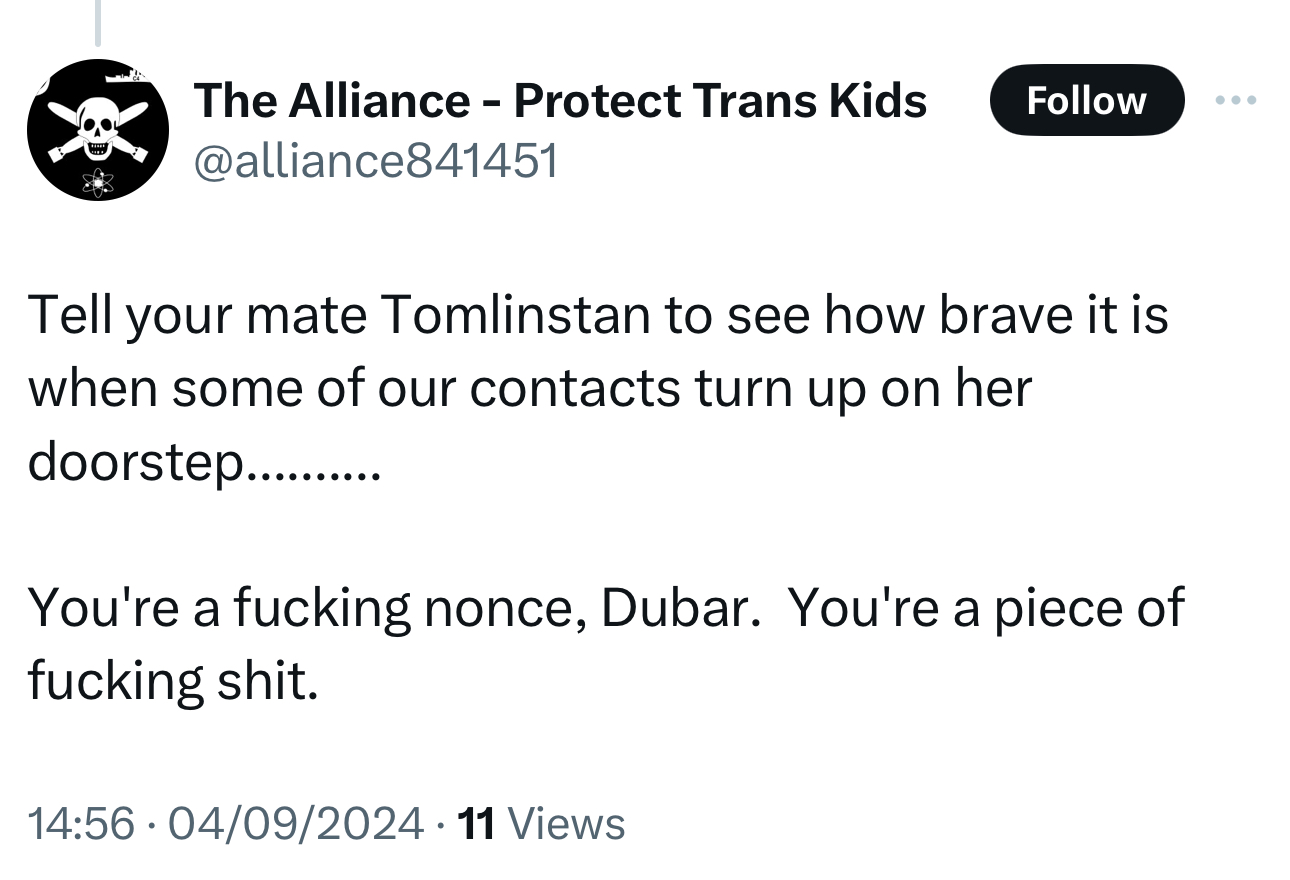Click the @alliance841451 handle
This screenshot has width=1290, height=880.
375,160
